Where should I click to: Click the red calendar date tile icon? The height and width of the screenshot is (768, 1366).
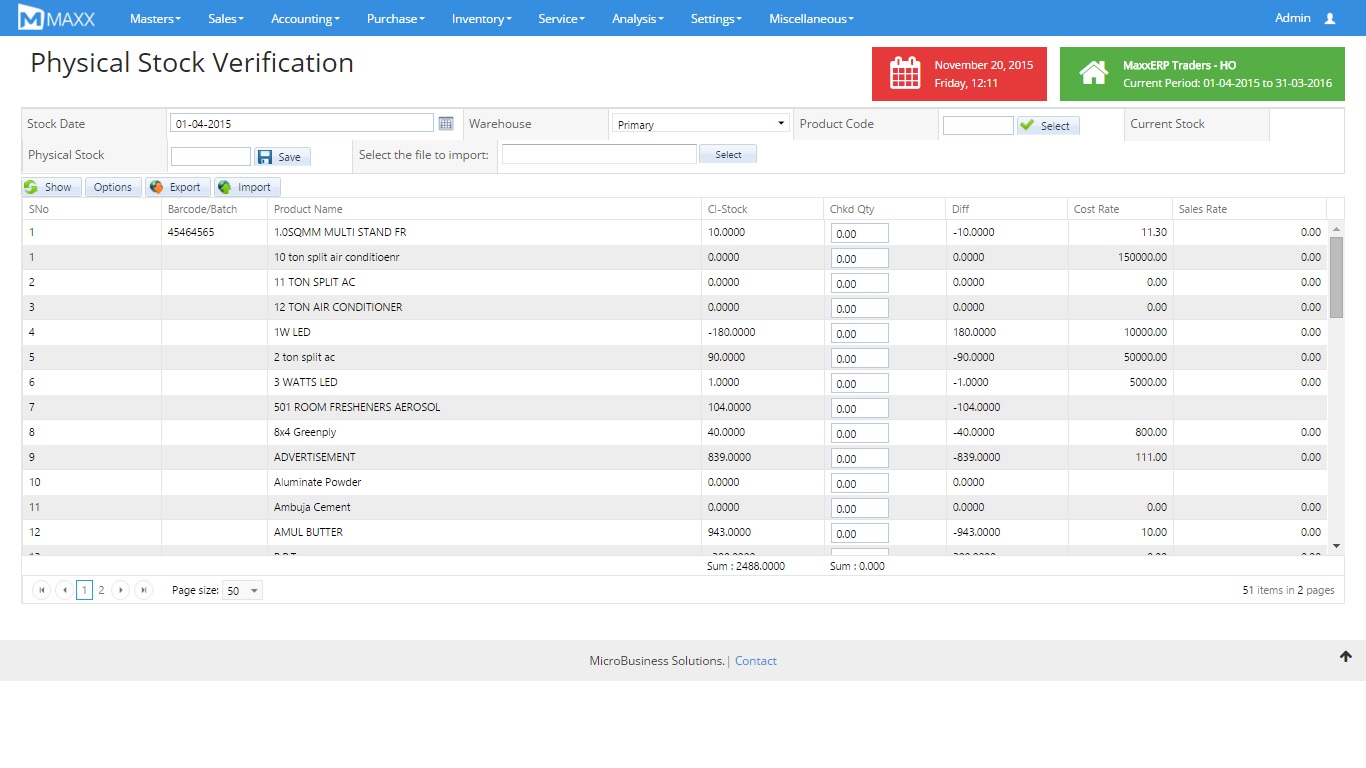pos(904,74)
